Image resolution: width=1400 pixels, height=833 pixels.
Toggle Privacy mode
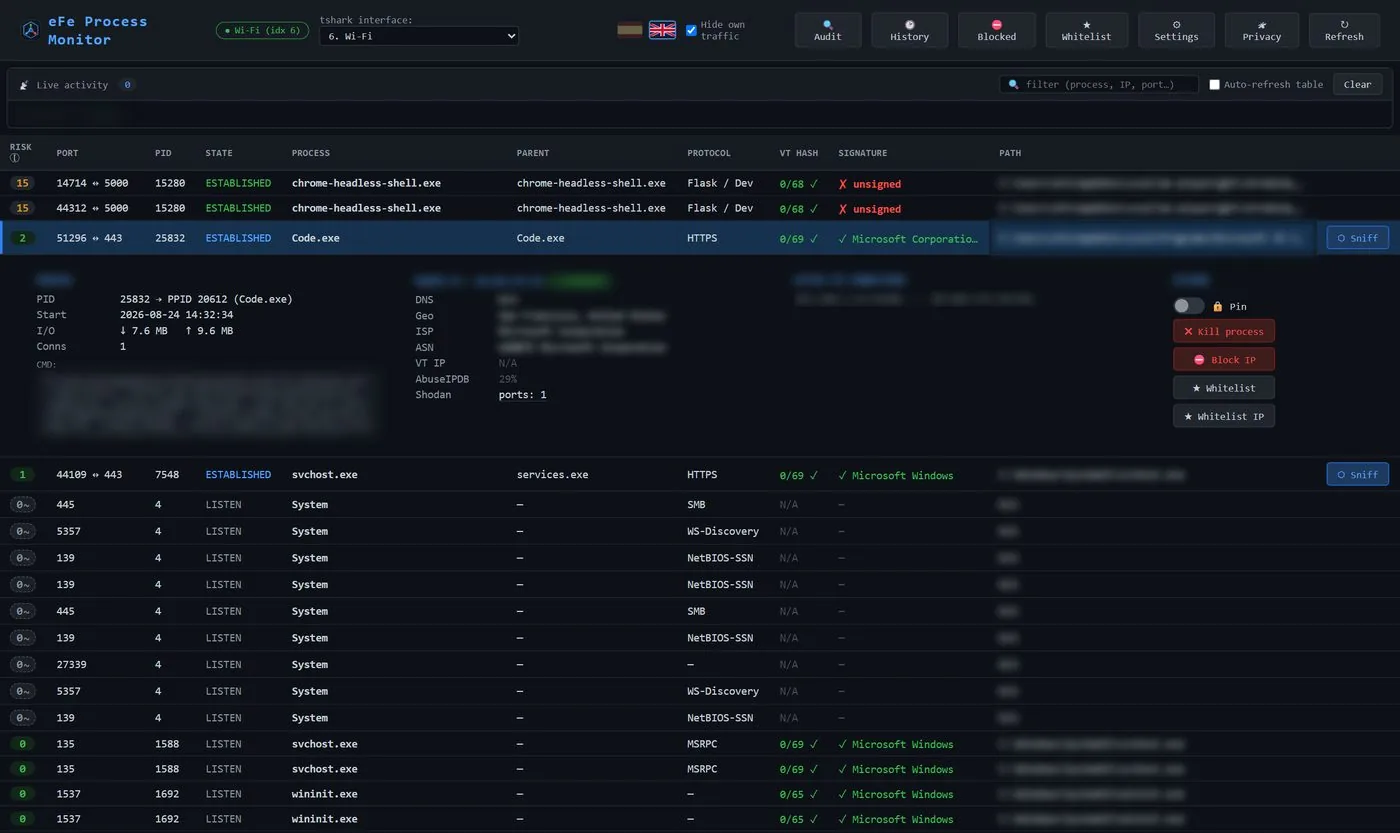[x=1261, y=30]
